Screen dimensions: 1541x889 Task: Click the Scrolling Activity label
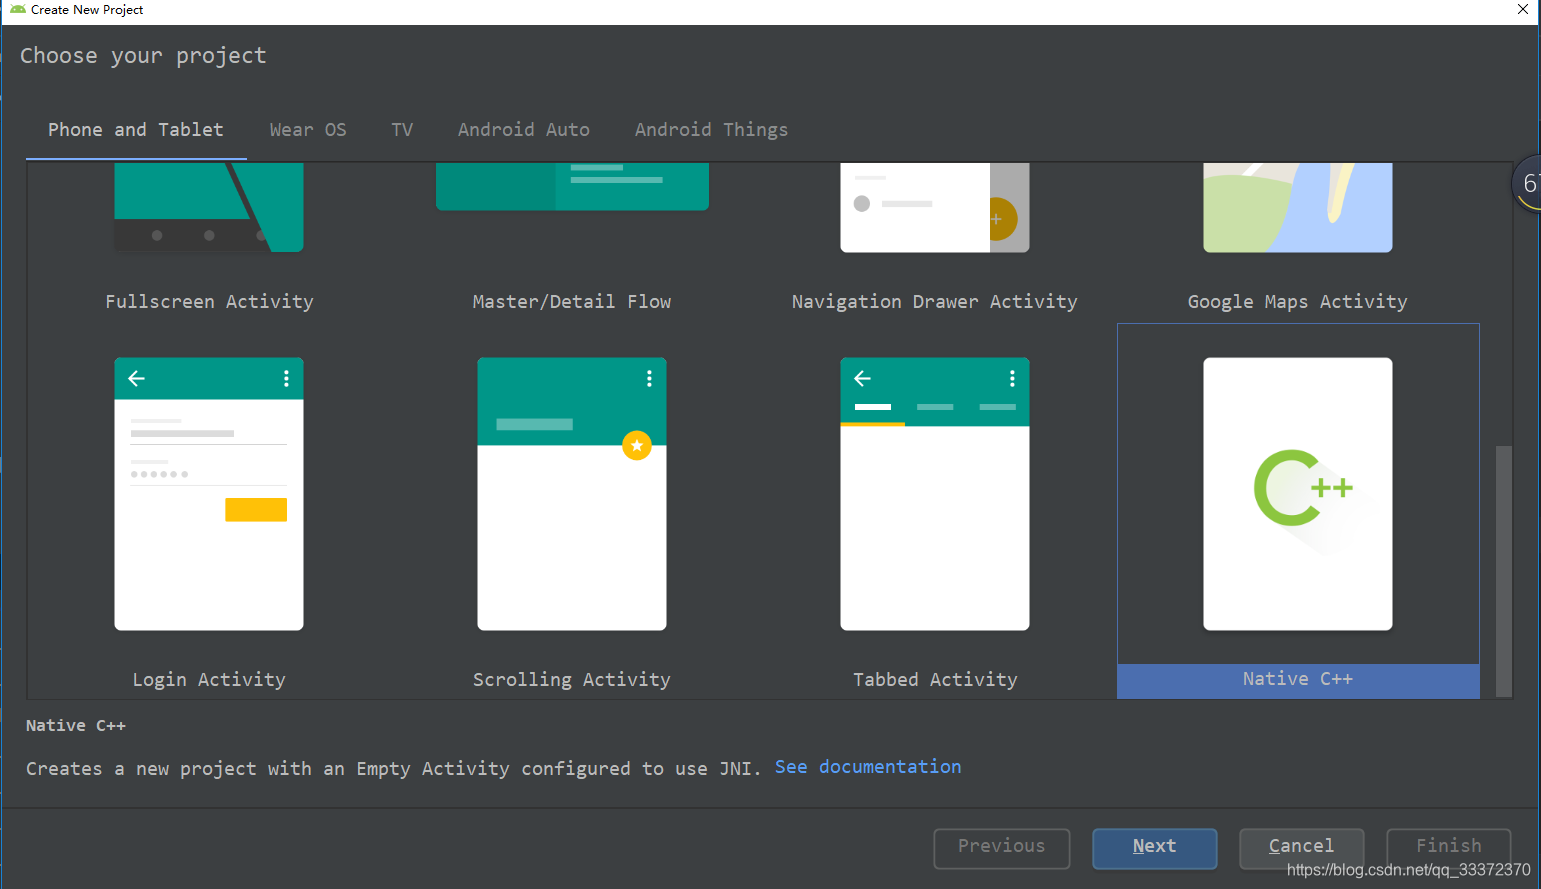[572, 680]
